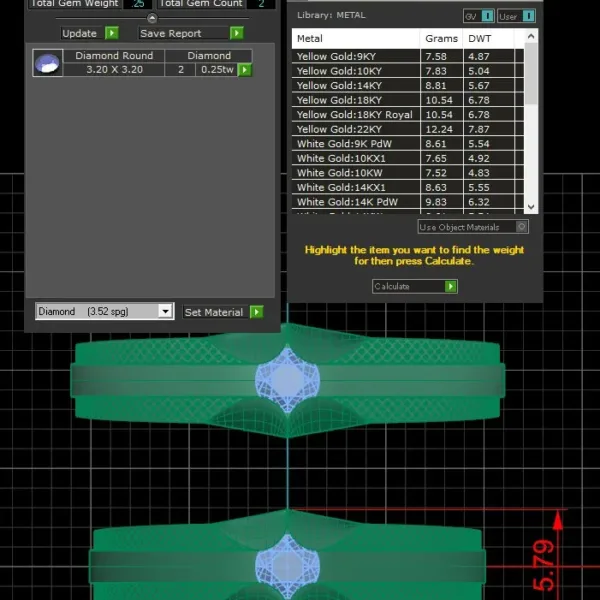Click the Set Material button
This screenshot has height=600, width=600.
pyautogui.click(x=223, y=312)
